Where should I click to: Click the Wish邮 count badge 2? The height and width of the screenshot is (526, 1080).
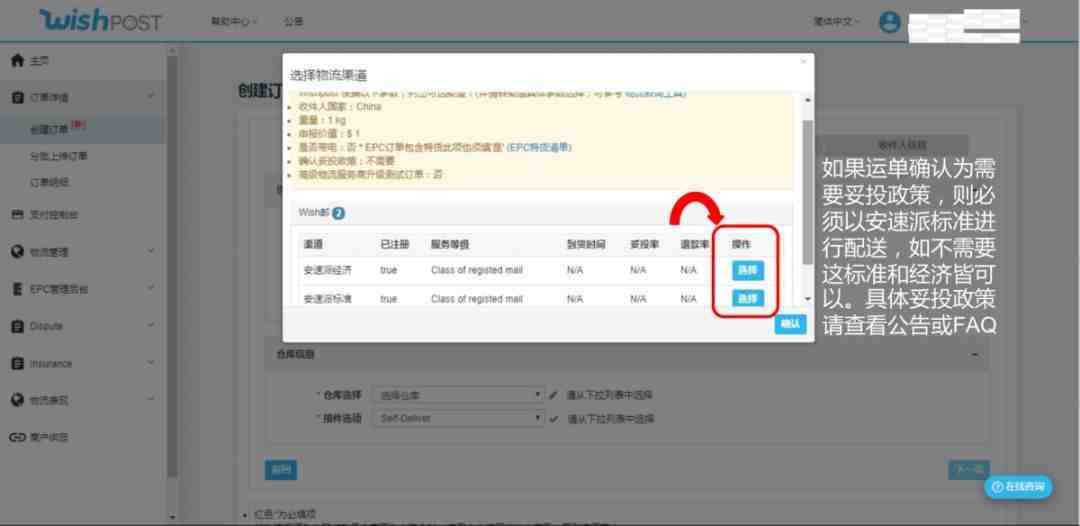click(338, 213)
